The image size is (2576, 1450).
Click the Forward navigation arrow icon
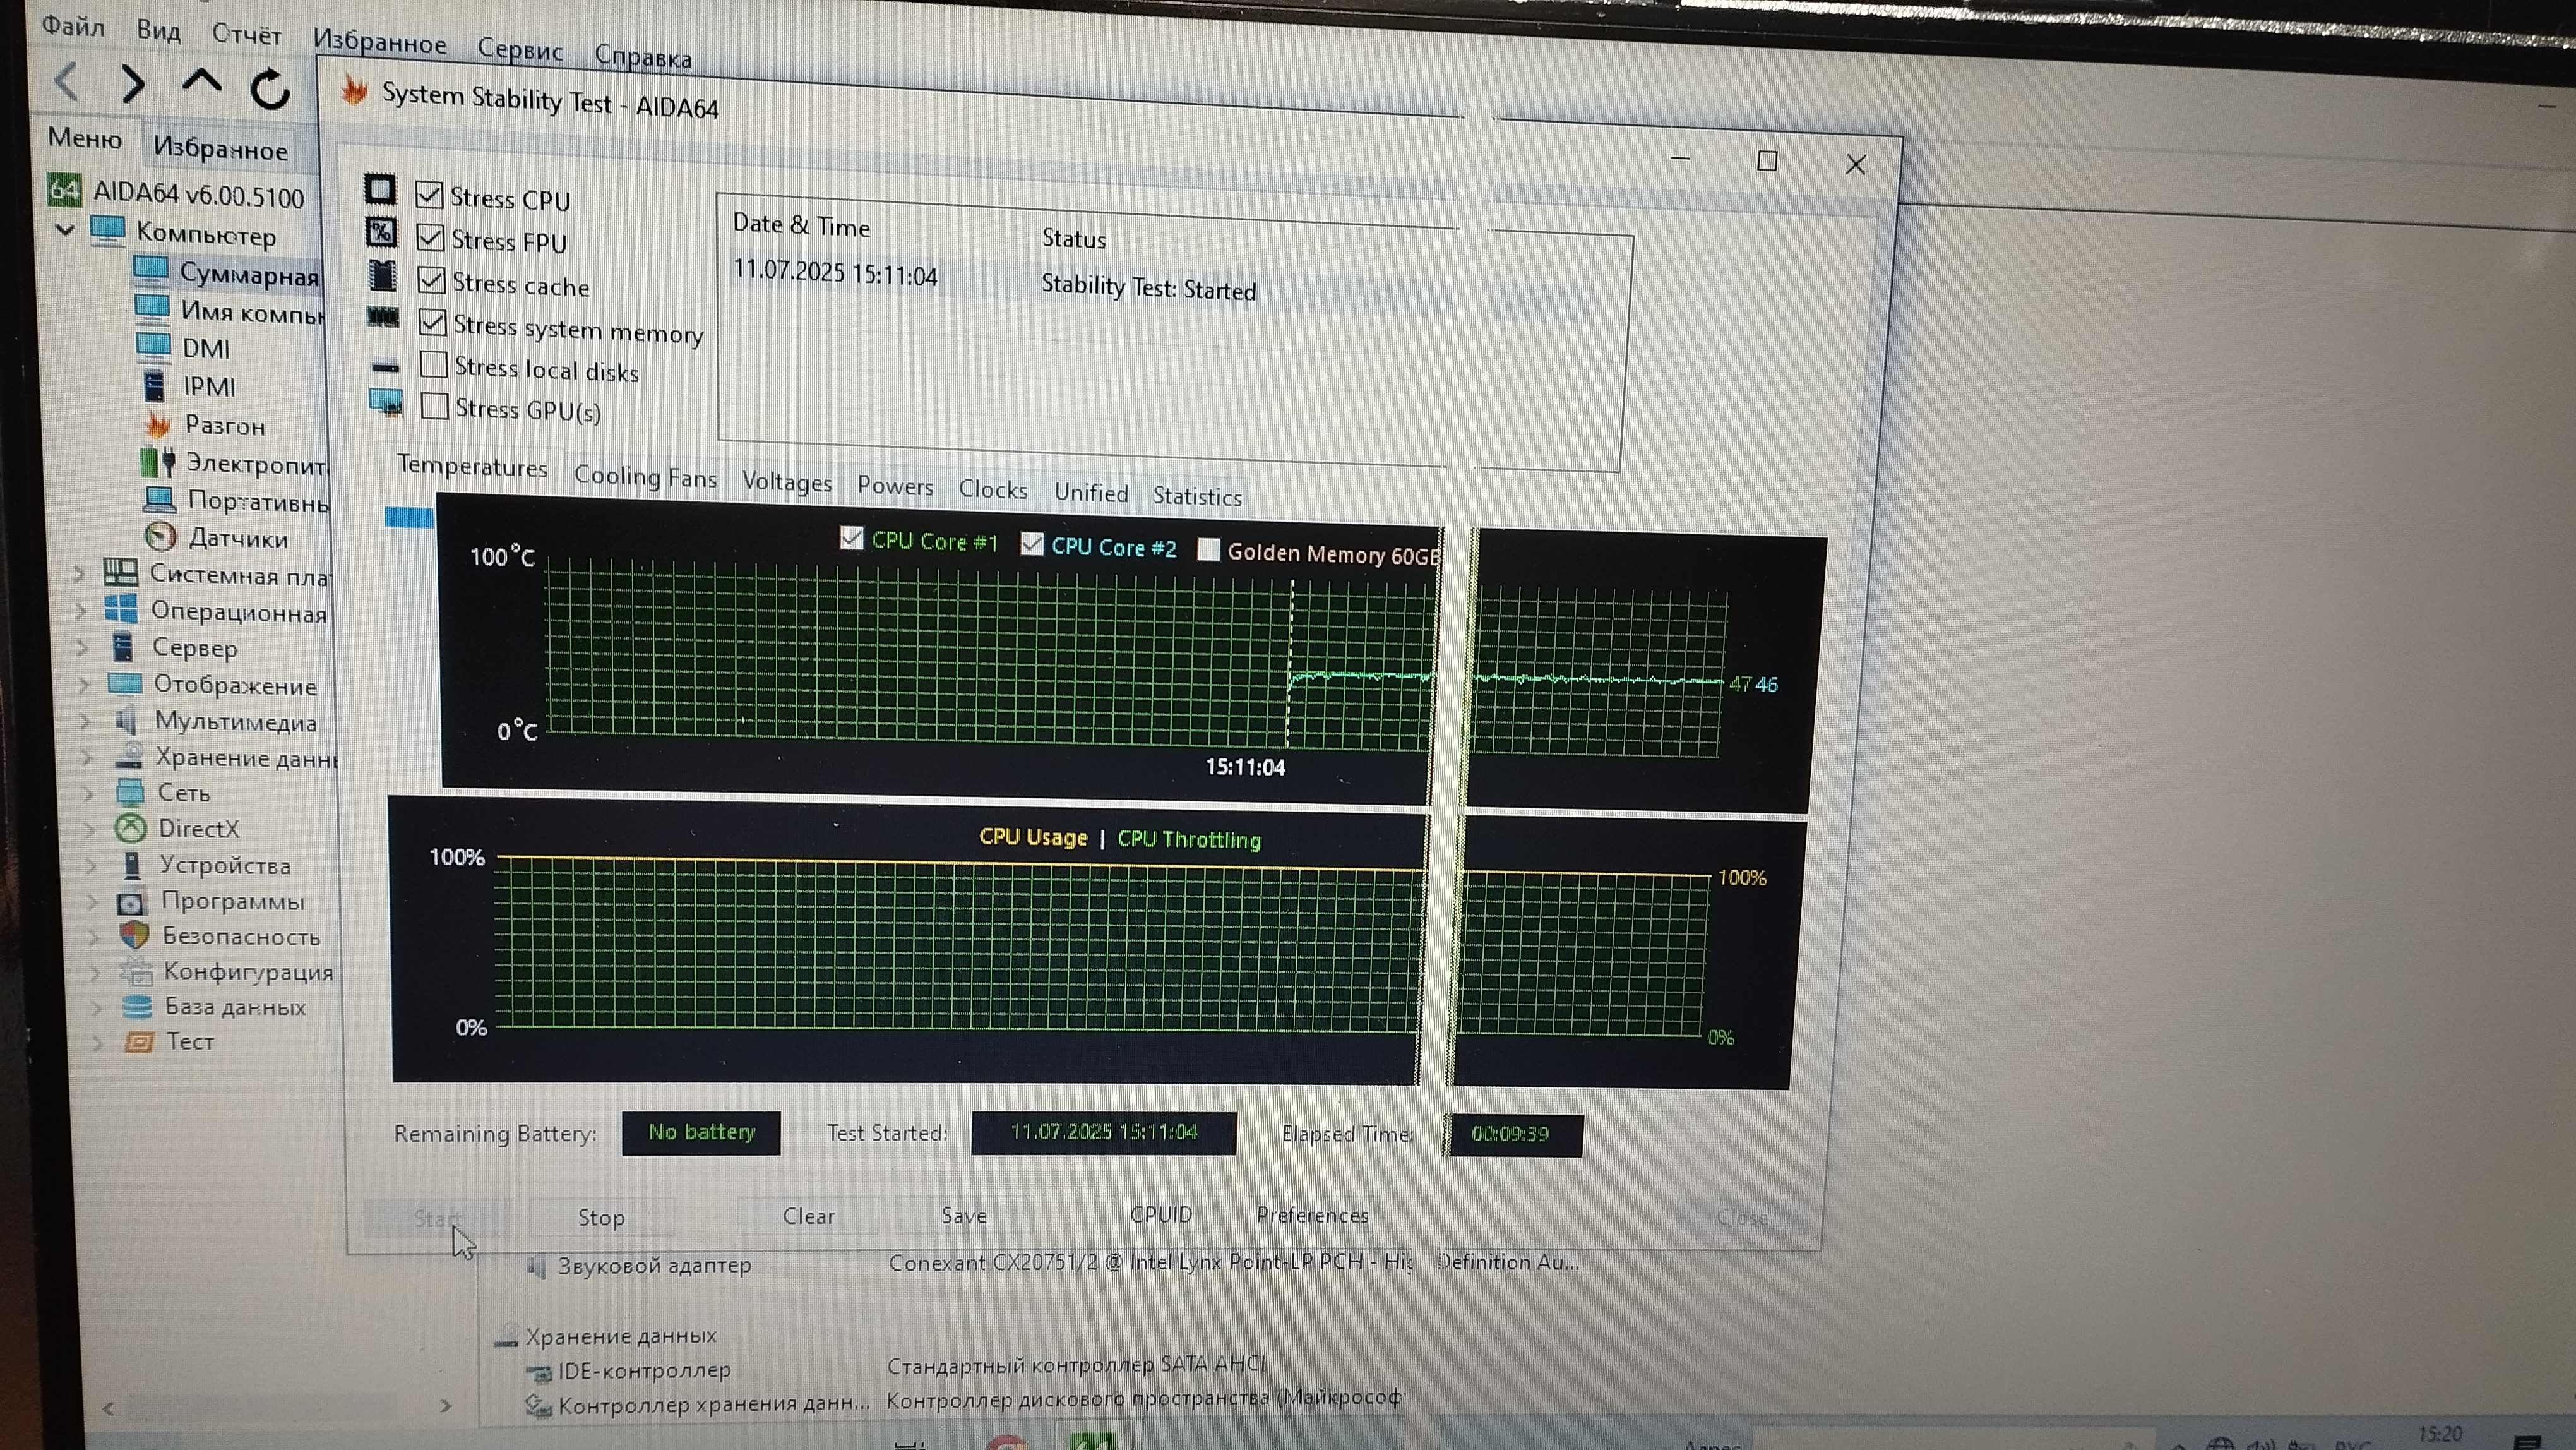pos(132,85)
